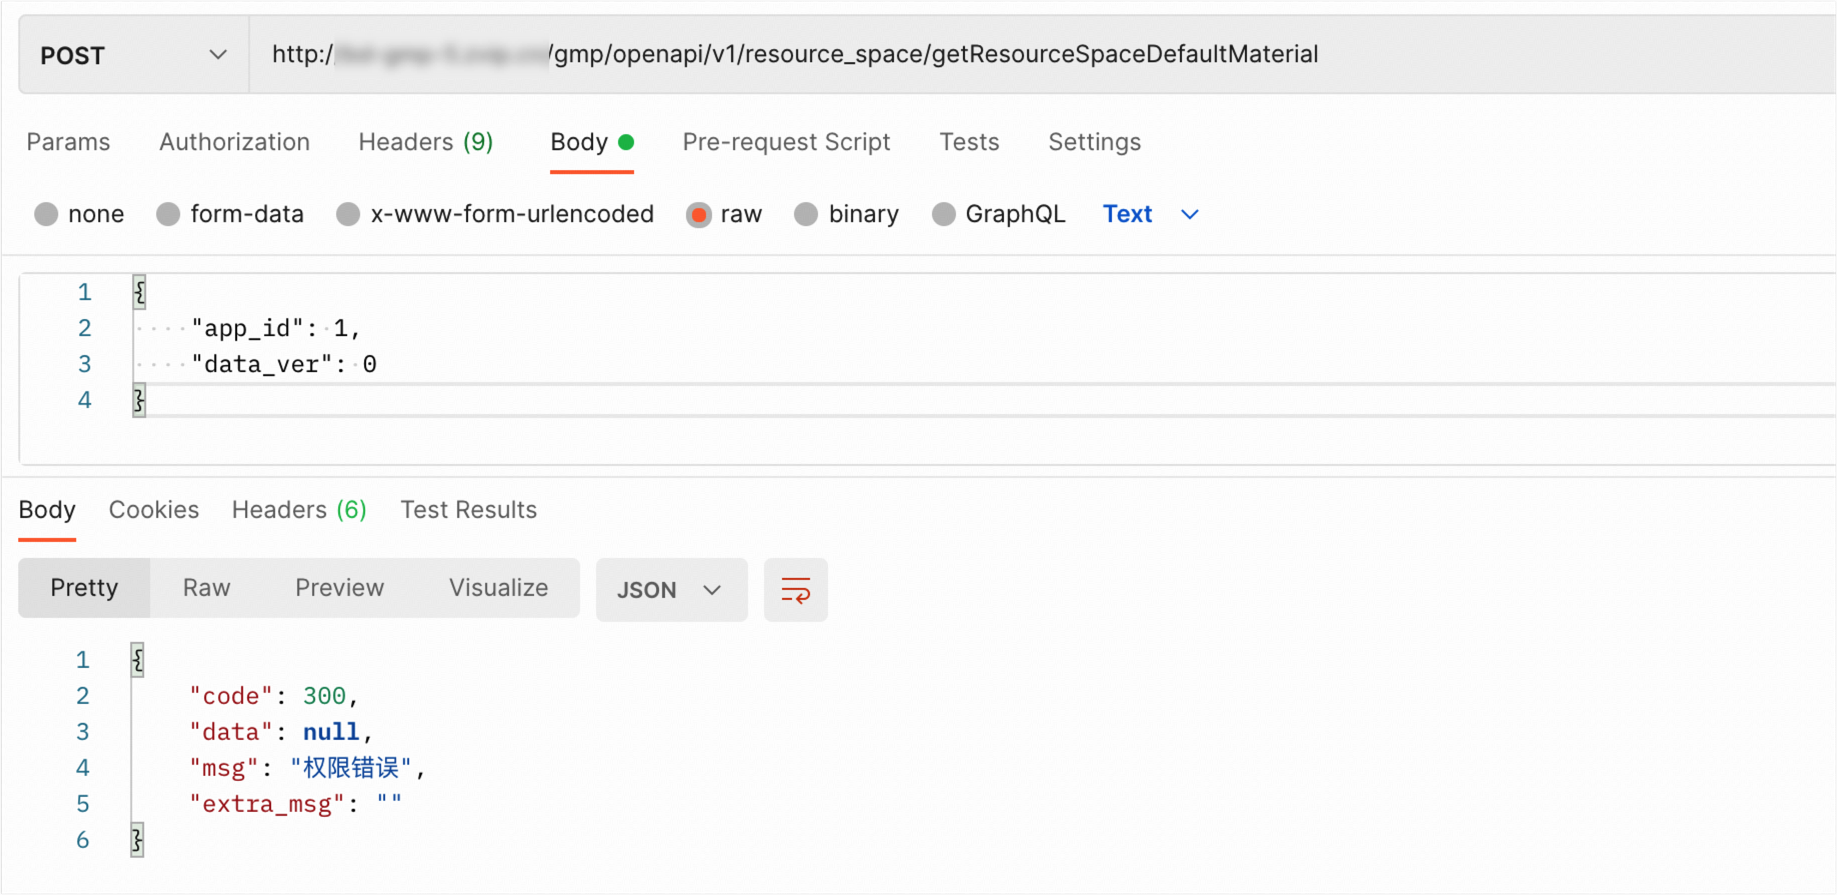Select the 'none' body type radio
The image size is (1837, 895).
click(46, 214)
